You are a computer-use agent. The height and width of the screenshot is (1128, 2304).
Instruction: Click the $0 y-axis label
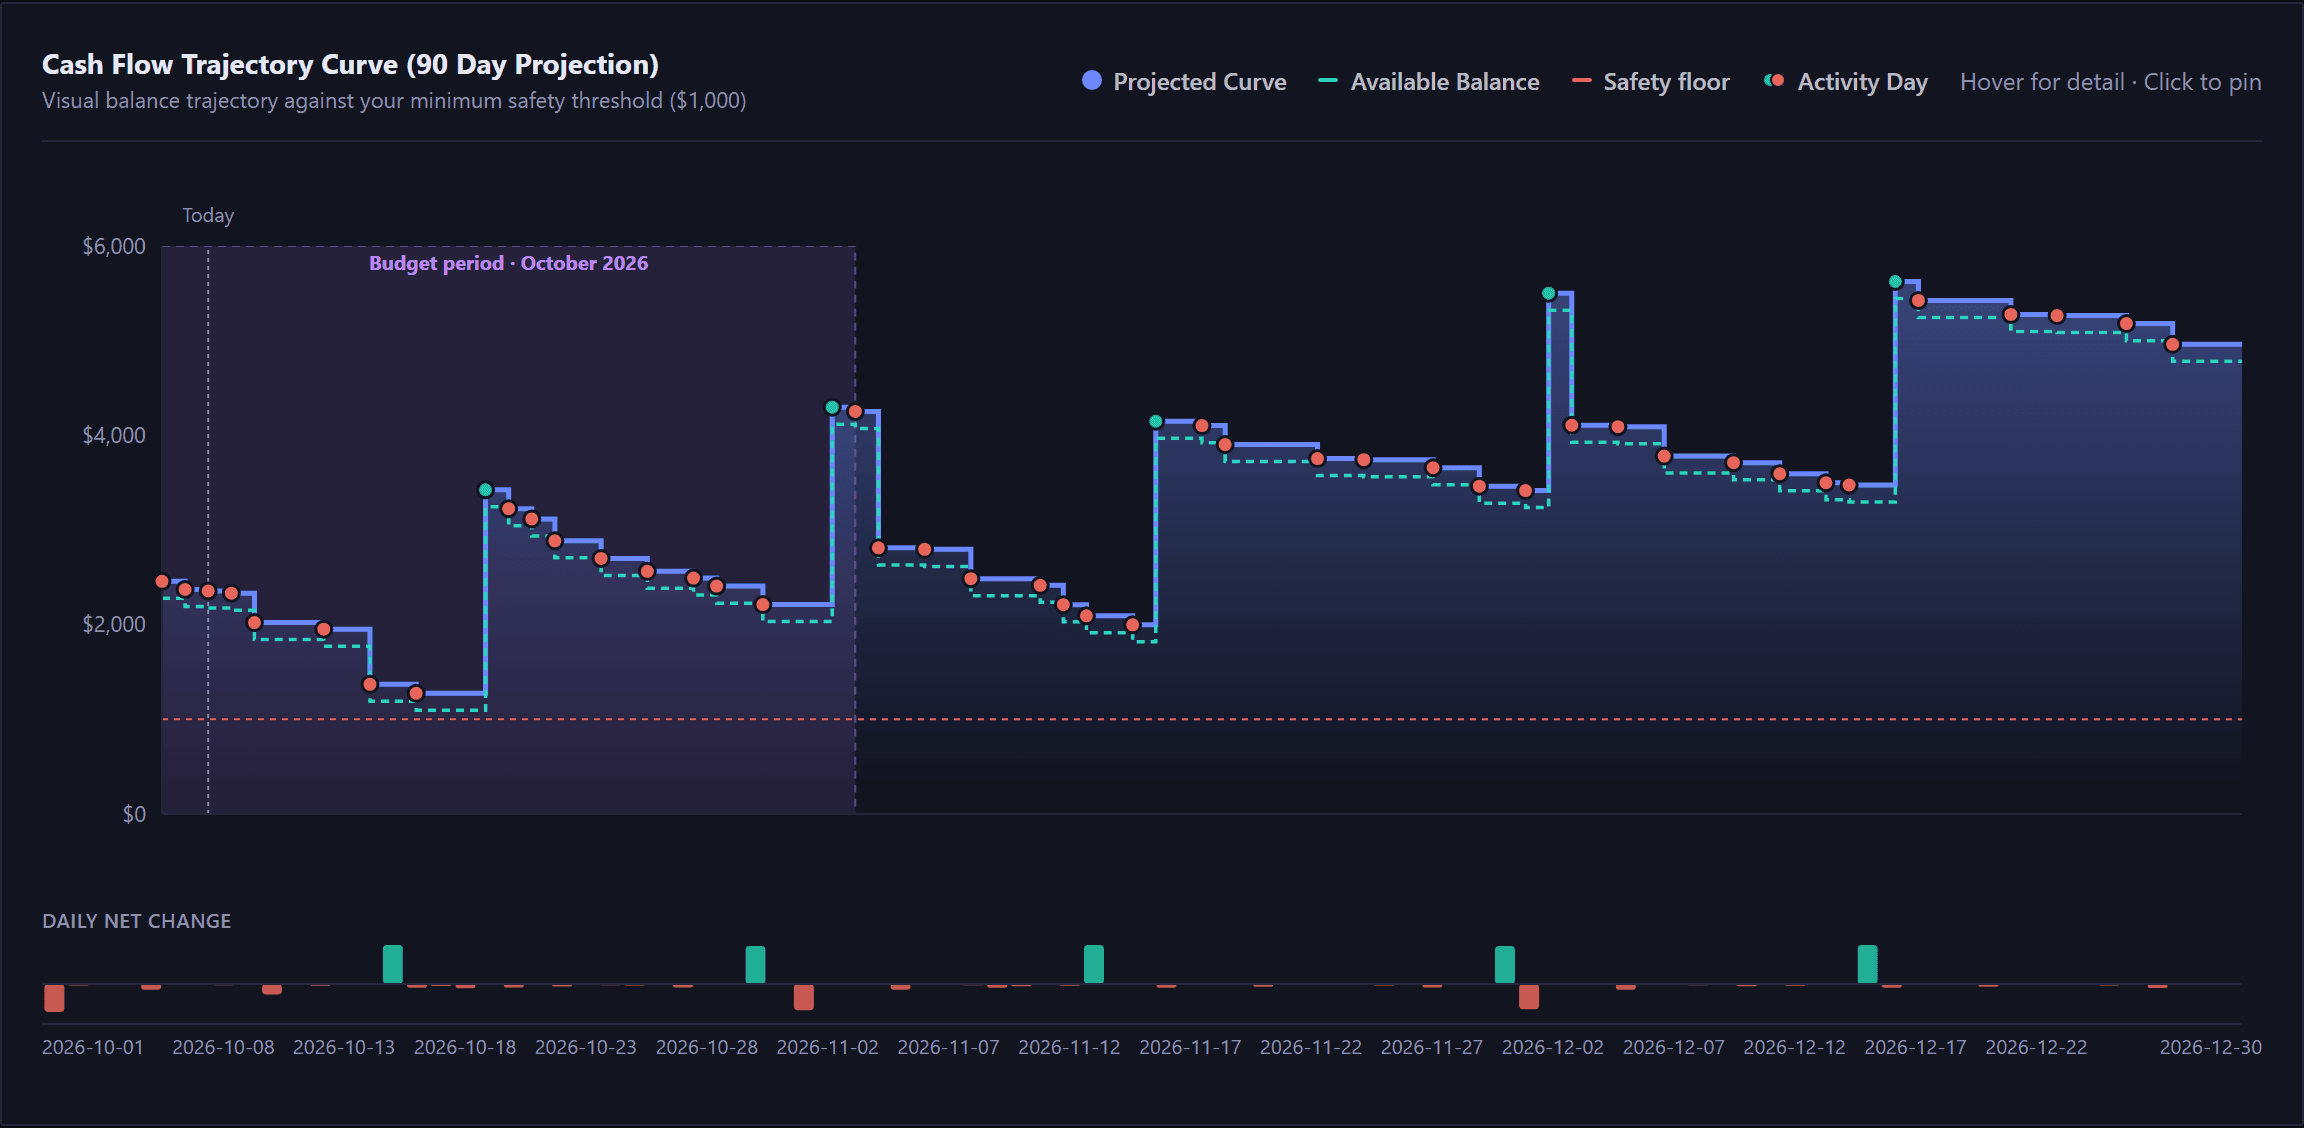pos(134,814)
